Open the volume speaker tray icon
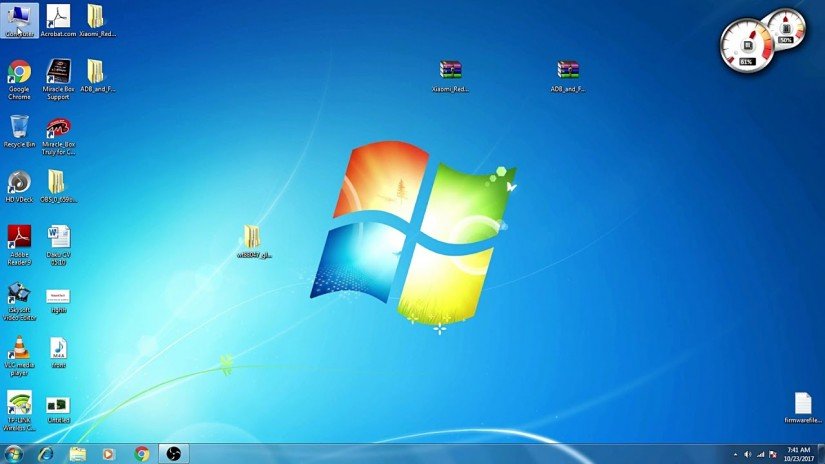Screen dimensions: 825x464 [x=748, y=455]
